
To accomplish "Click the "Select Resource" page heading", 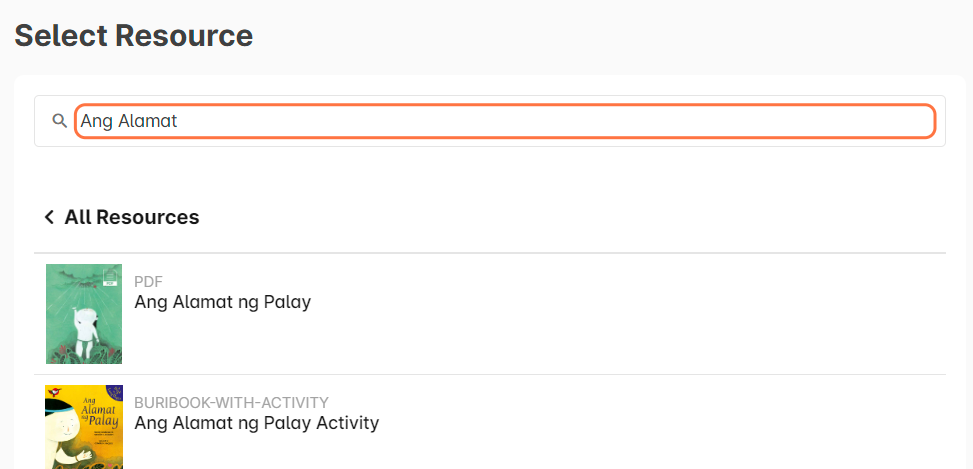I will pyautogui.click(x=133, y=36).
